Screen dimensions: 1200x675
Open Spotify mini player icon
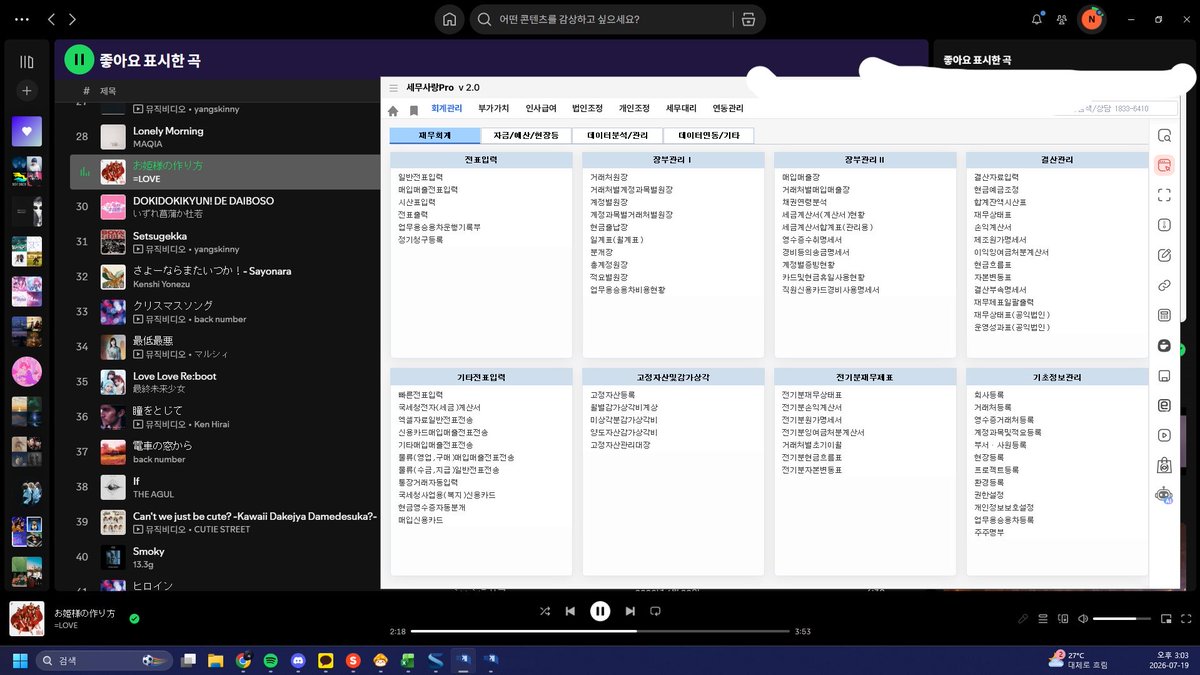[x=1165, y=619]
